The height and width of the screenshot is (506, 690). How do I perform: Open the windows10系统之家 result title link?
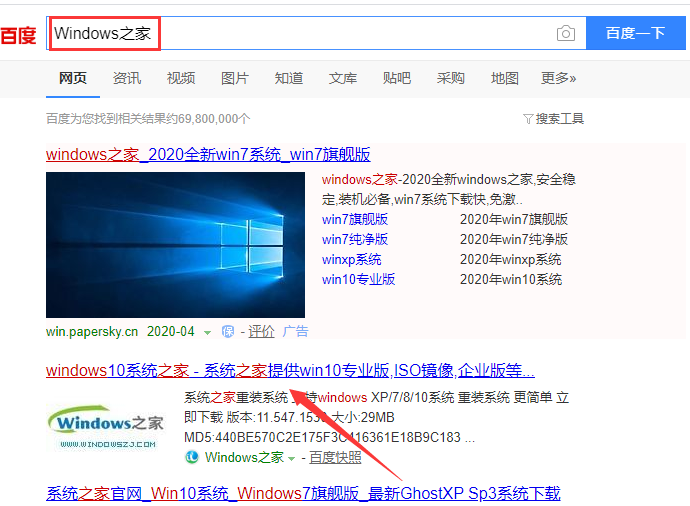[x=290, y=370]
